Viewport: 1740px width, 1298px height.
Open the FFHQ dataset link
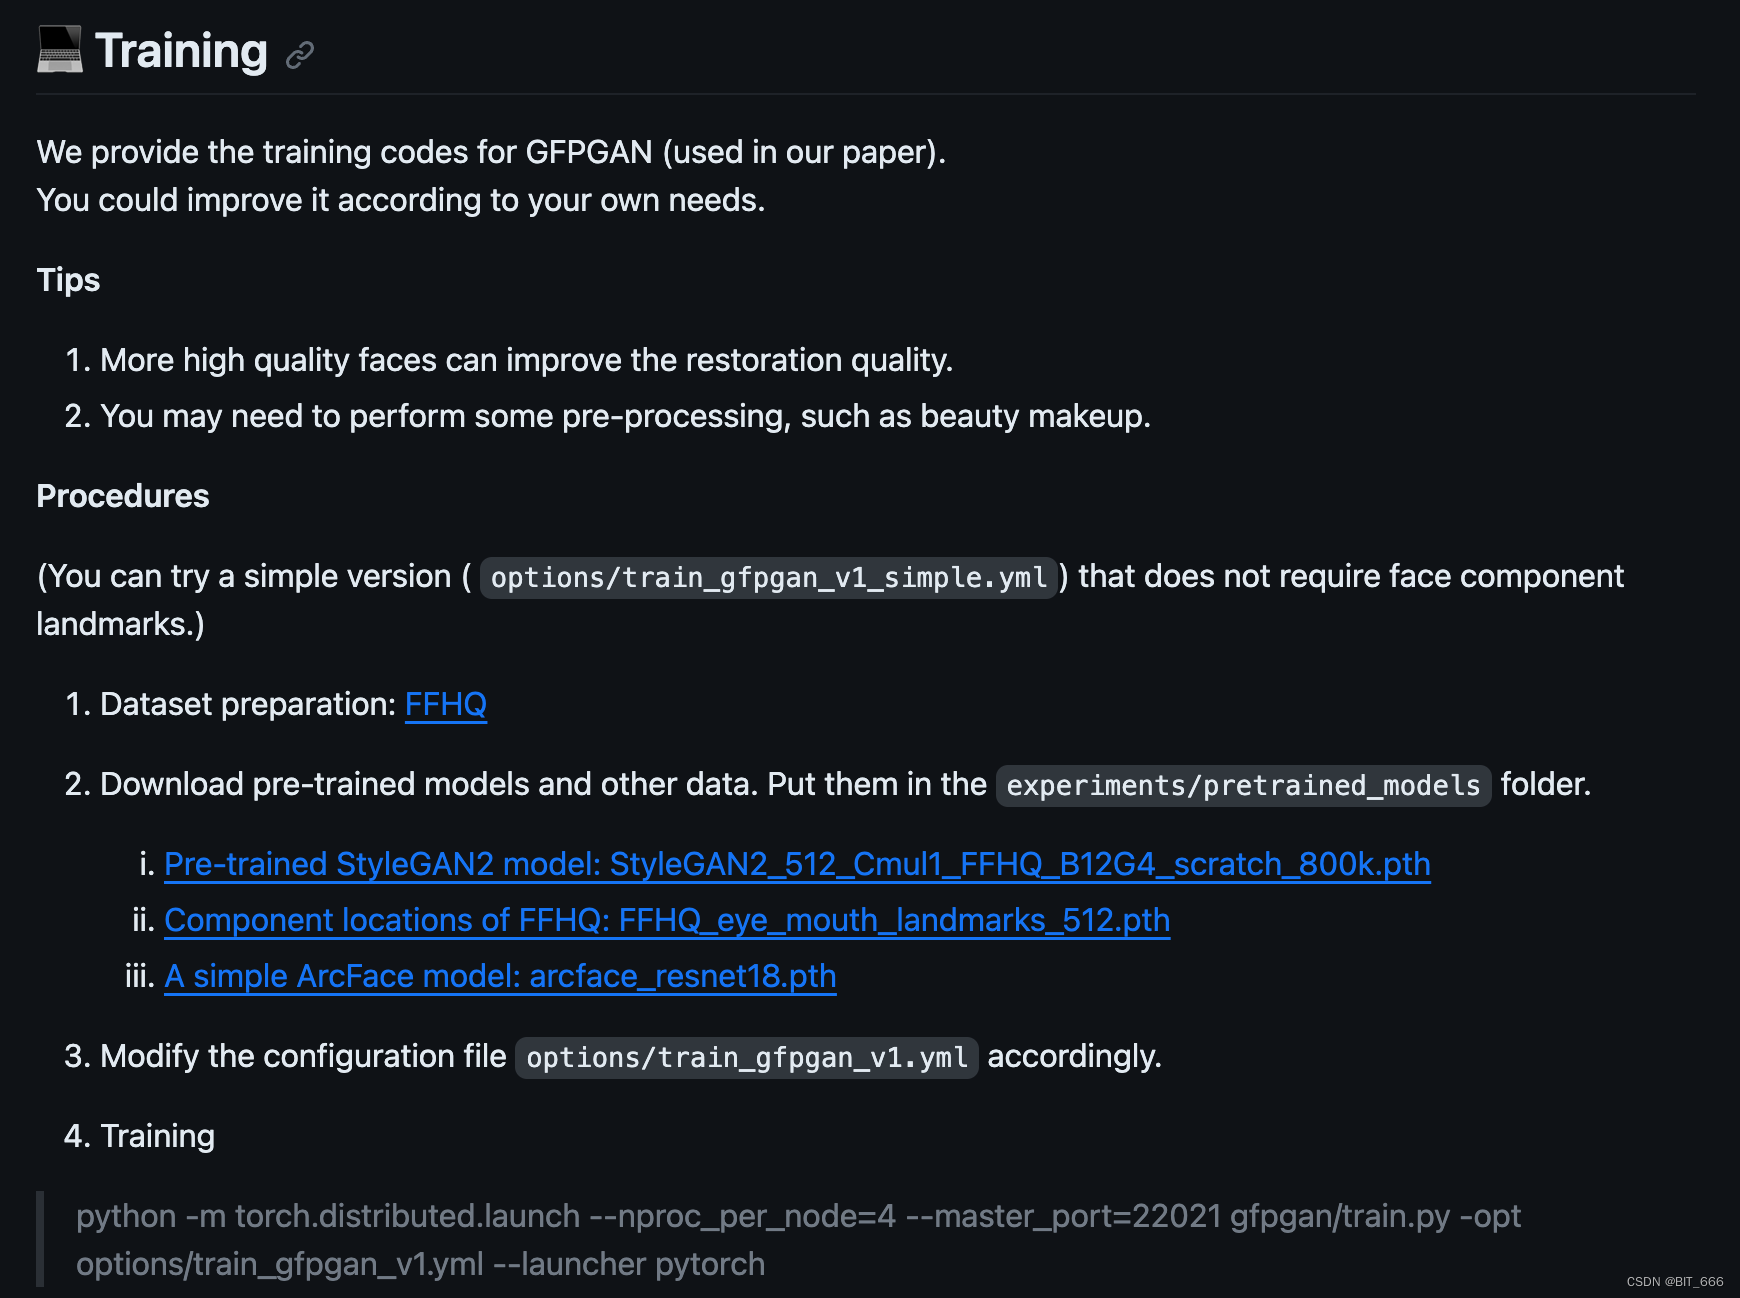point(445,704)
